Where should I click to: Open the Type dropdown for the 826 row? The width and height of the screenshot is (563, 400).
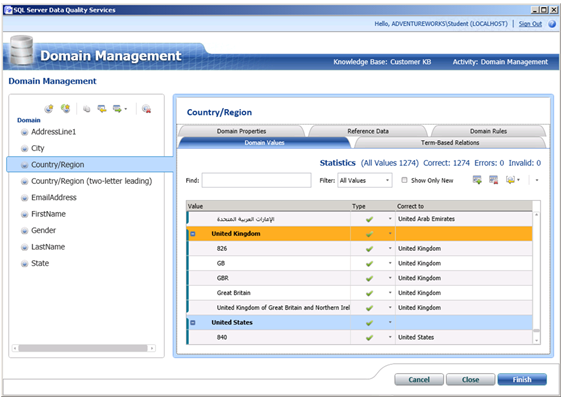coord(390,248)
